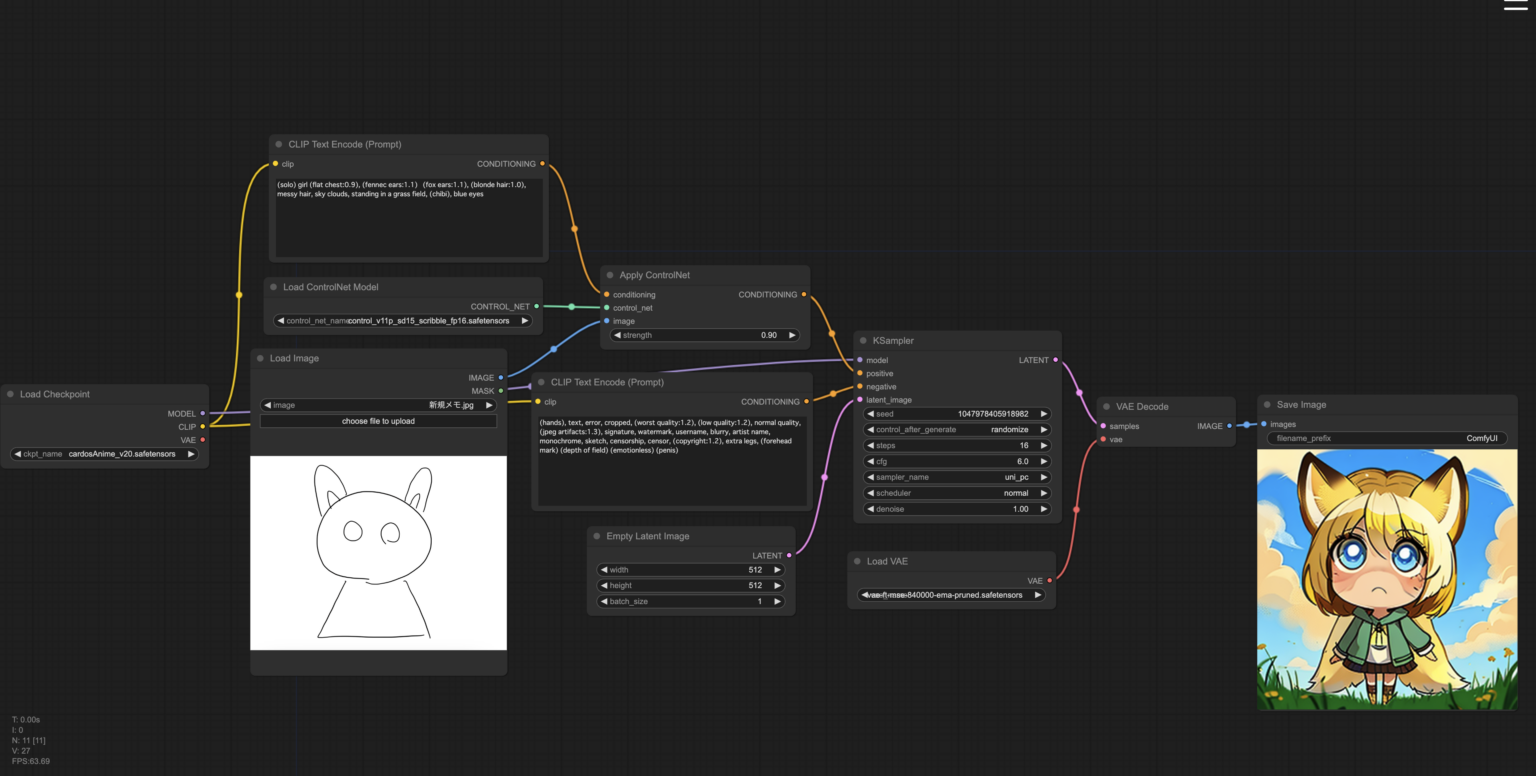Open the sampler_name uni_pc selector
1536x776 pixels.
pyautogui.click(x=957, y=477)
